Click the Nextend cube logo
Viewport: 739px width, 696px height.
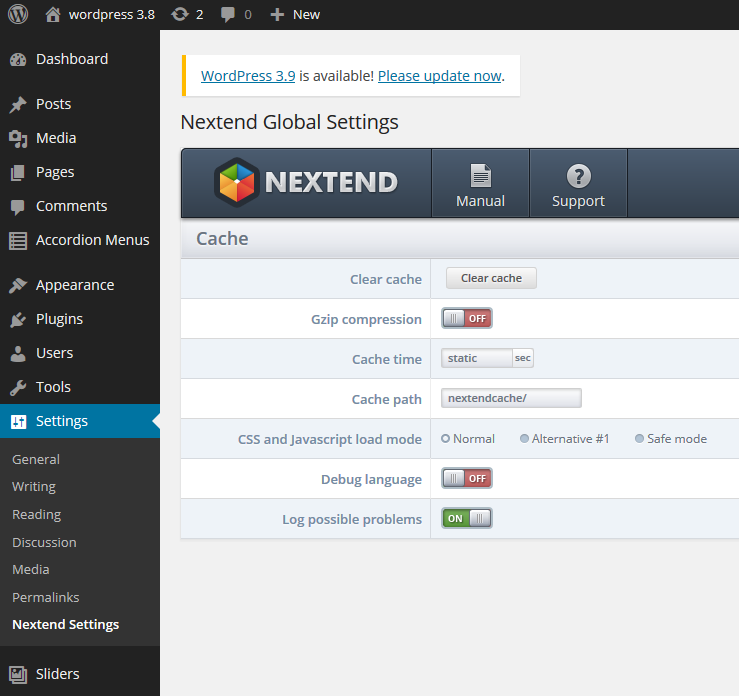click(x=237, y=182)
